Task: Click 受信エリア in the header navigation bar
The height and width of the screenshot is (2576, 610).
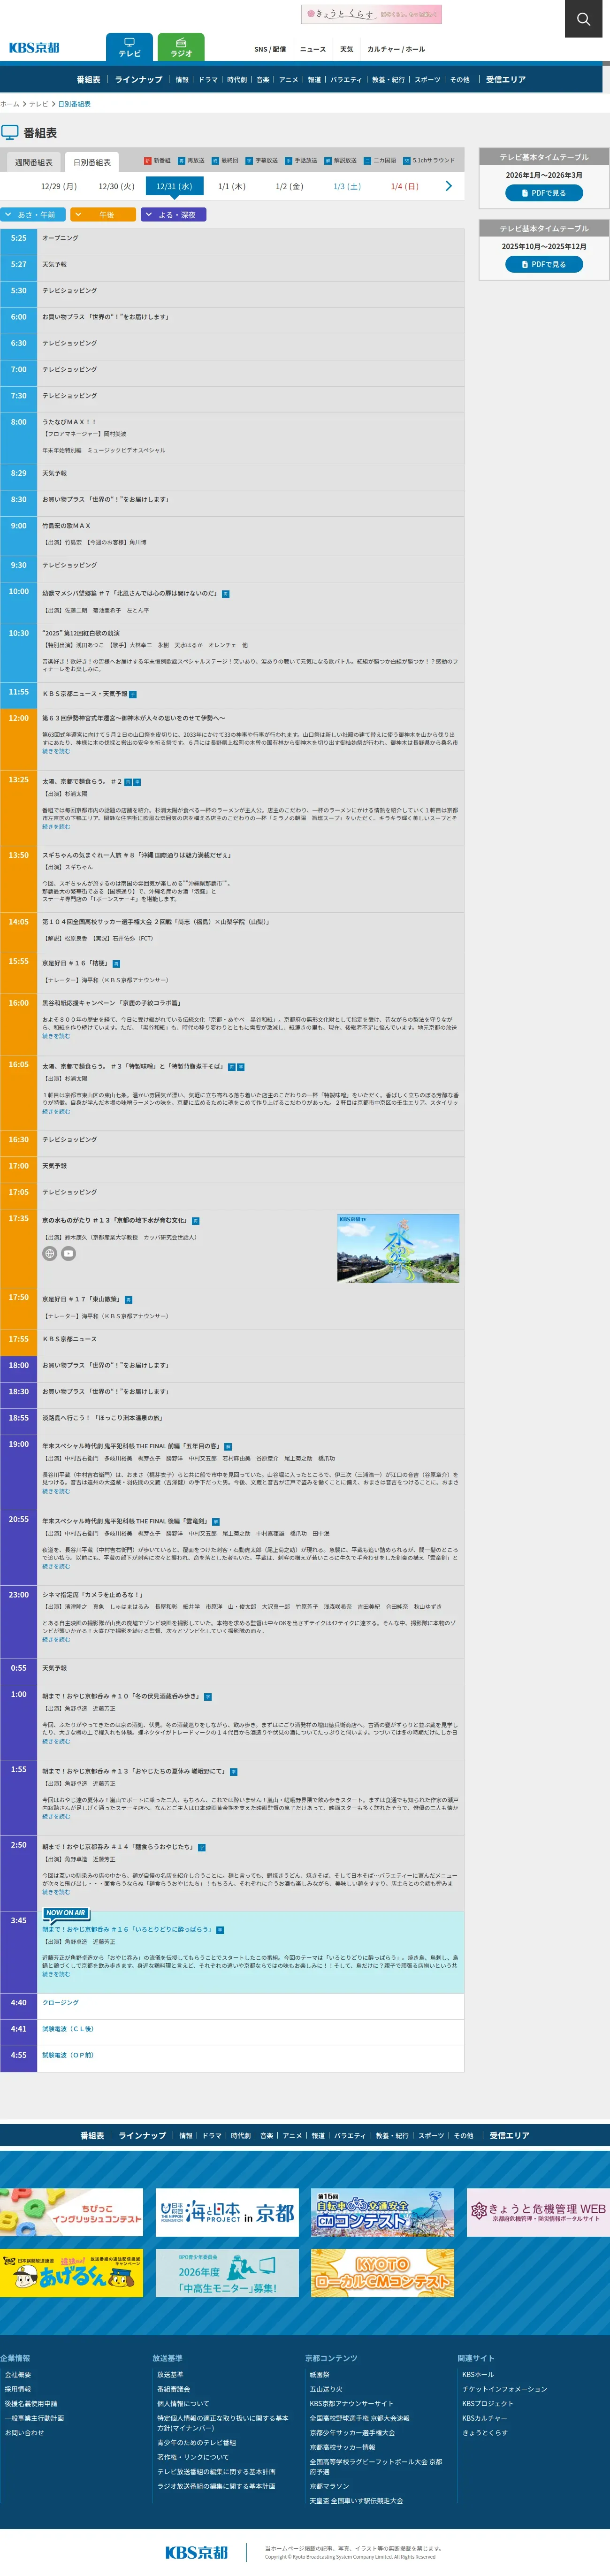Action: 506,79
